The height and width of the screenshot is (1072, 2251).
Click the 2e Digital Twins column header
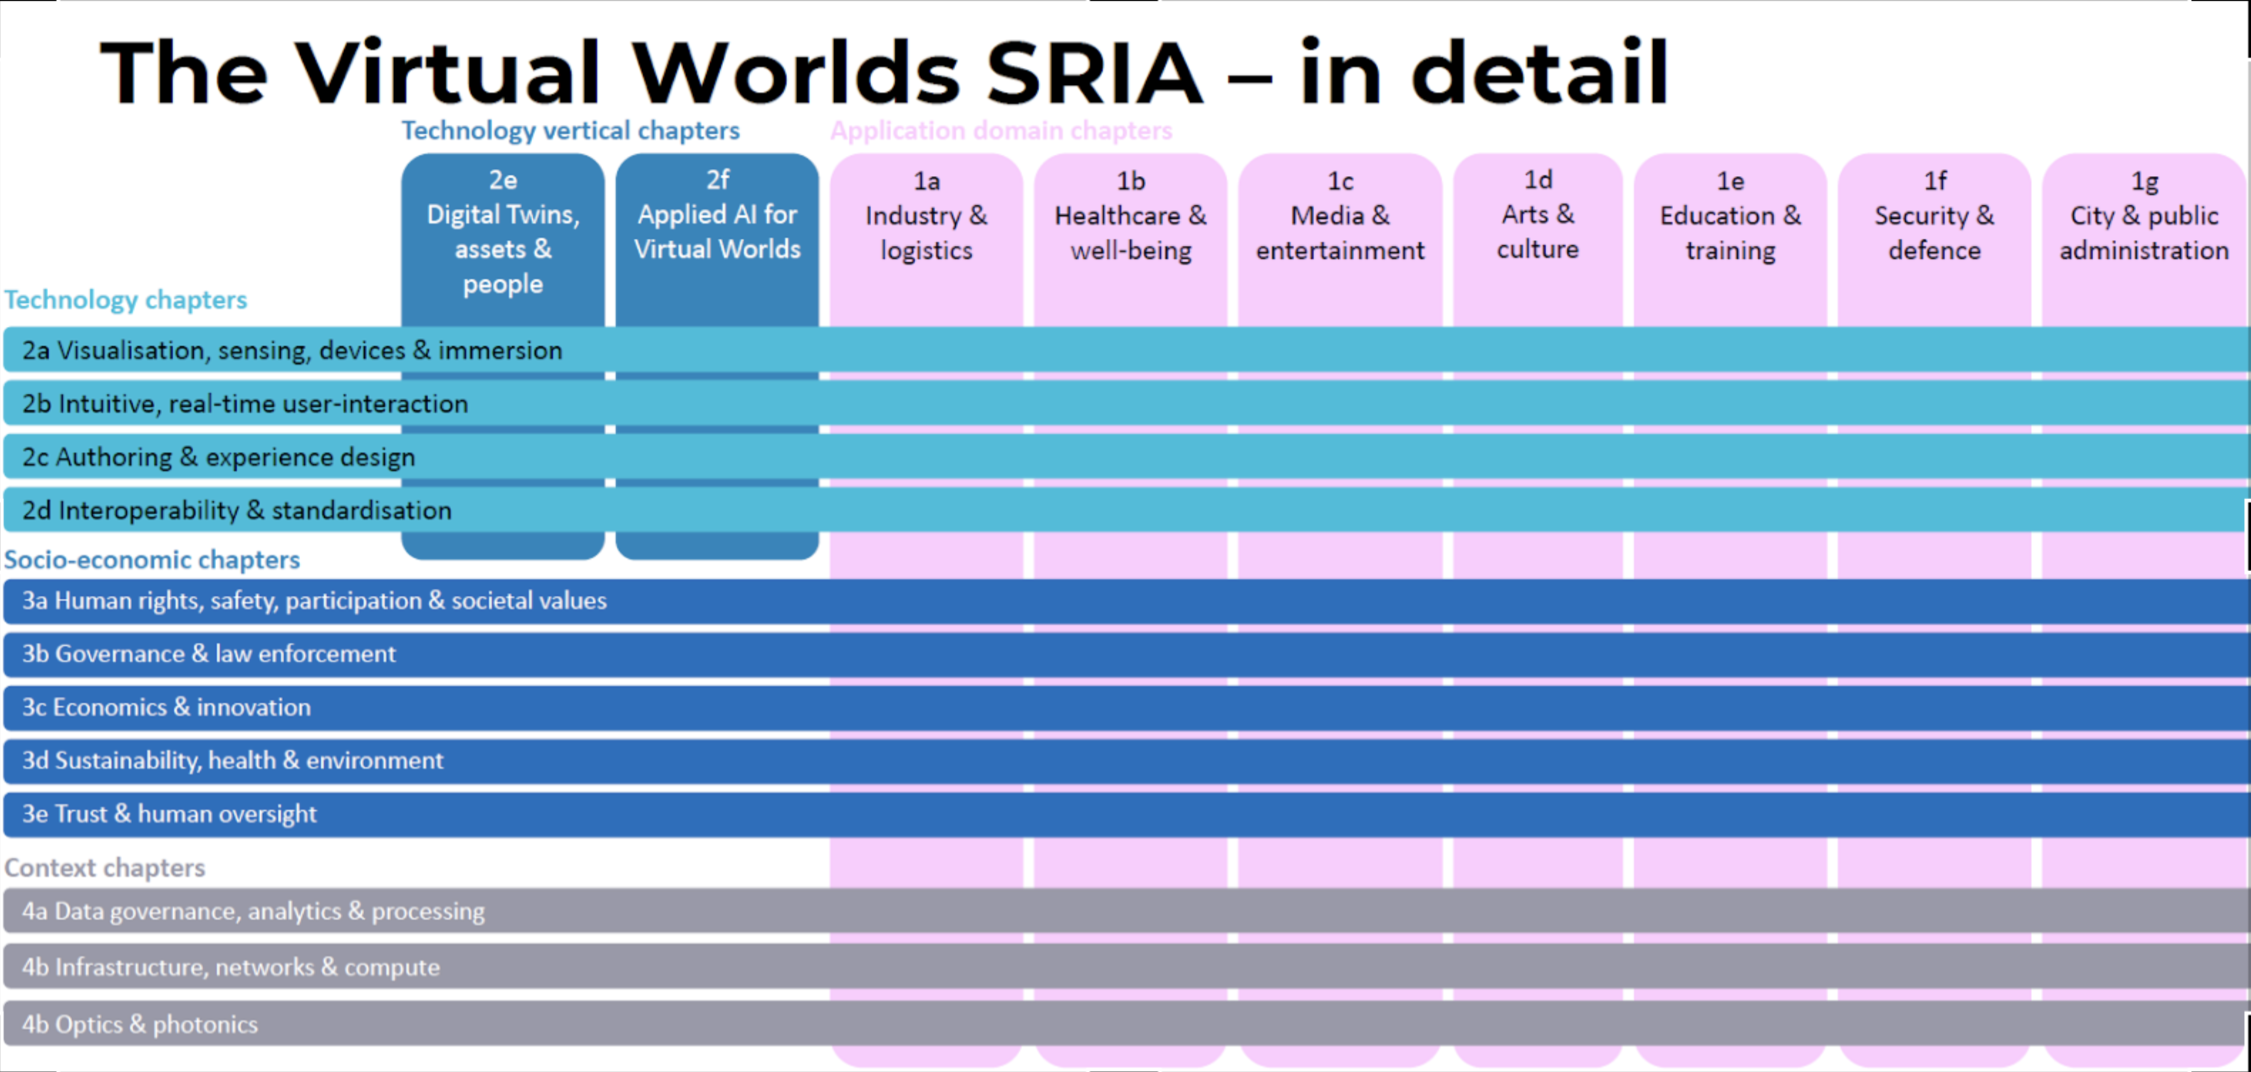coord(503,232)
